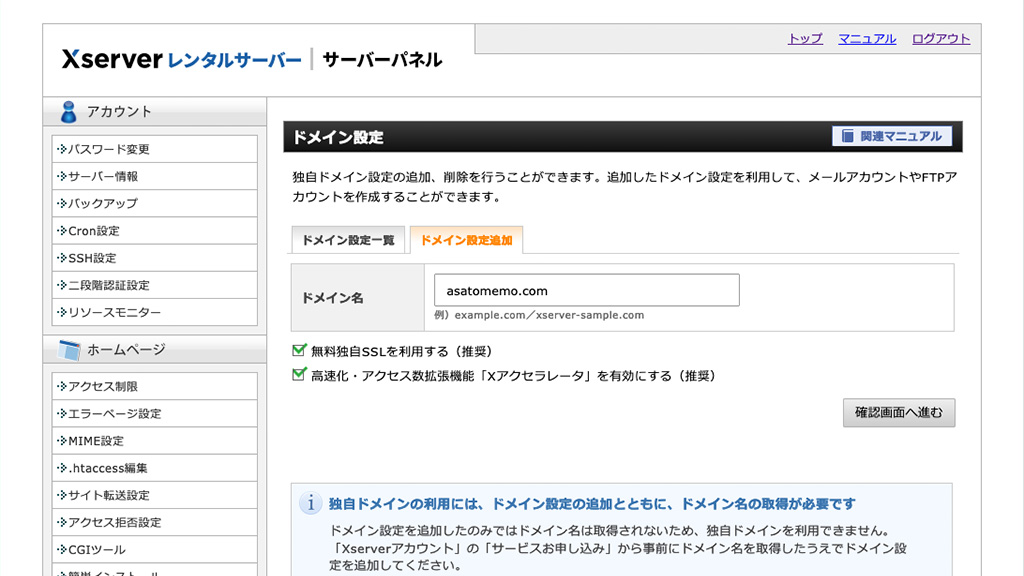This screenshot has width=1024, height=576.
Task: Go to アクセス制限 menu item
Action: click(155, 386)
